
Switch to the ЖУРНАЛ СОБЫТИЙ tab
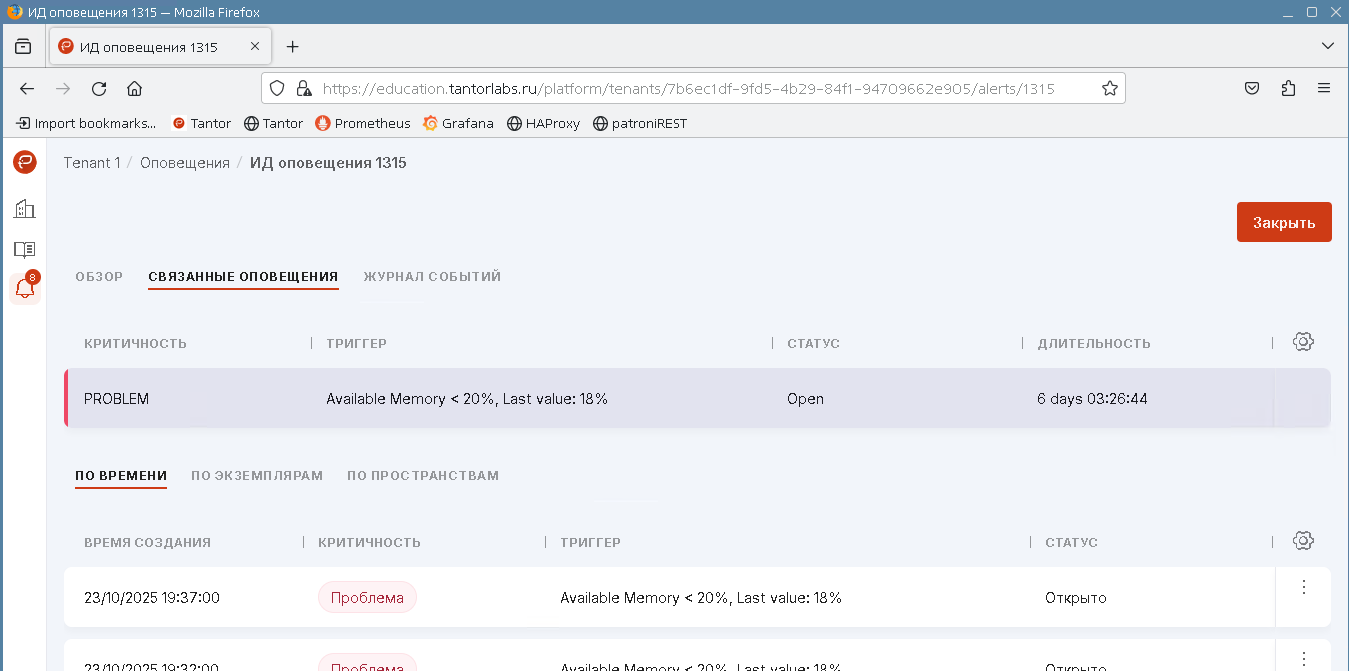click(432, 277)
